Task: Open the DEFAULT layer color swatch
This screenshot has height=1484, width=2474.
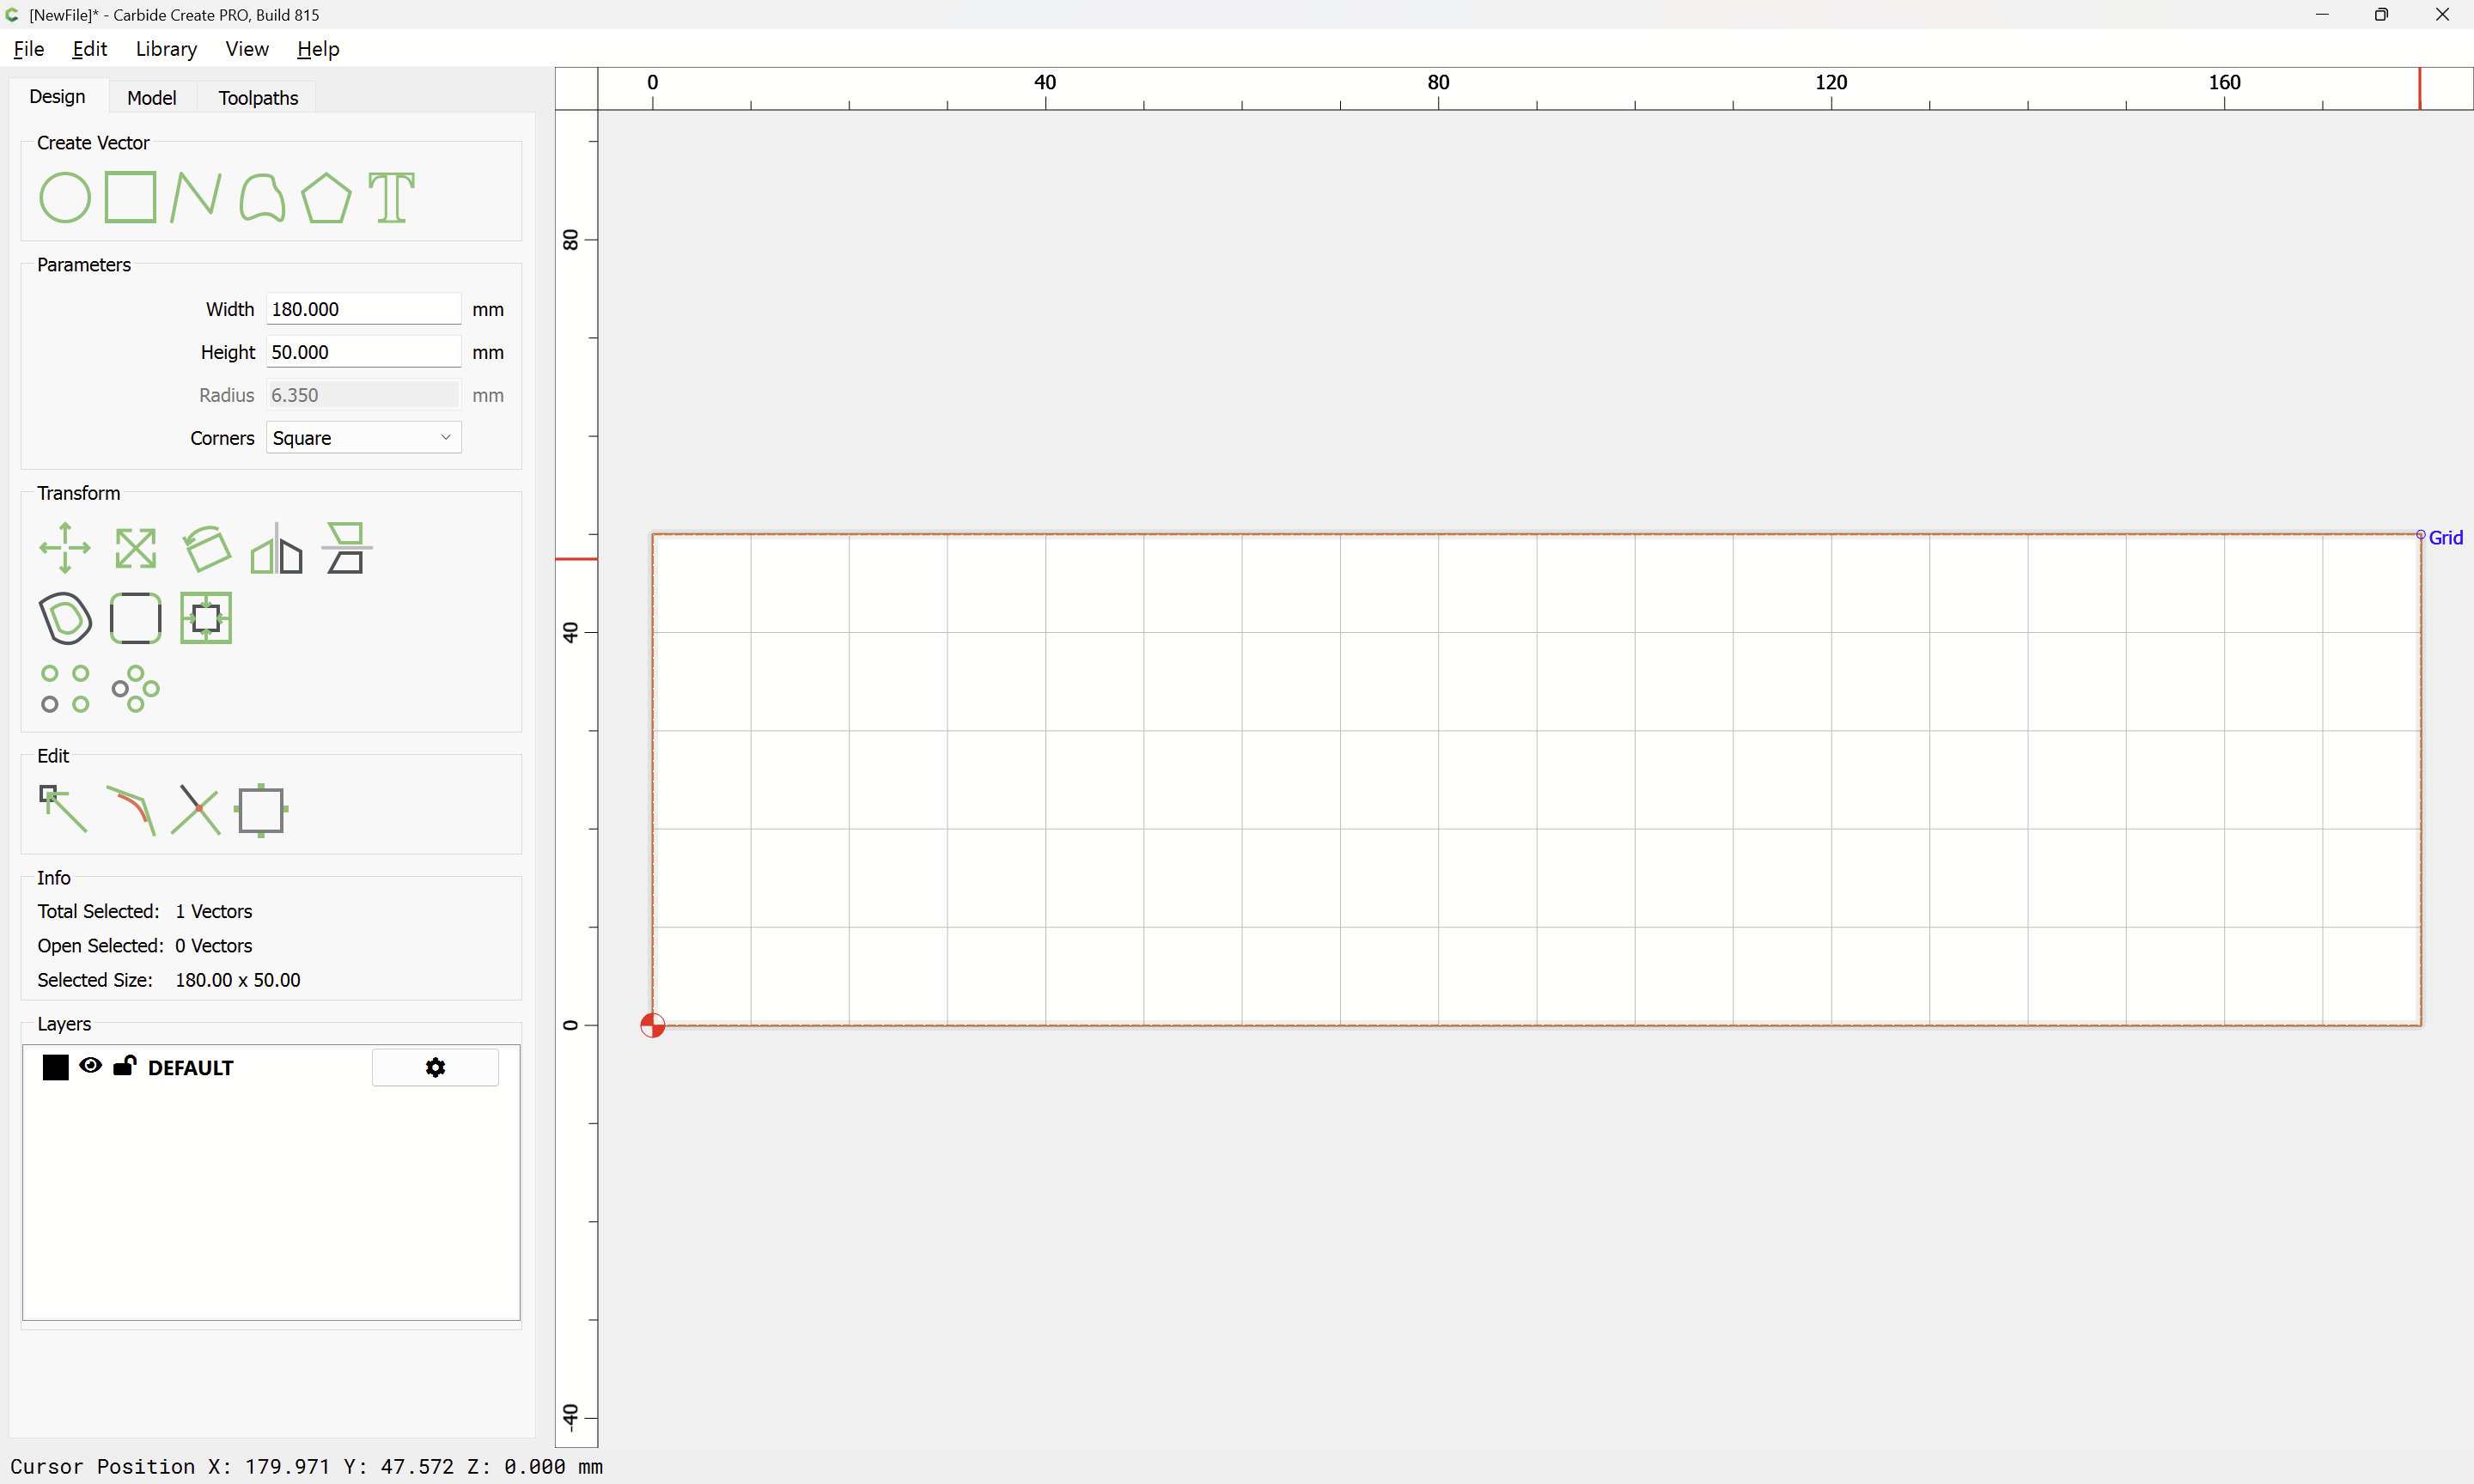Action: pyautogui.click(x=56, y=1068)
